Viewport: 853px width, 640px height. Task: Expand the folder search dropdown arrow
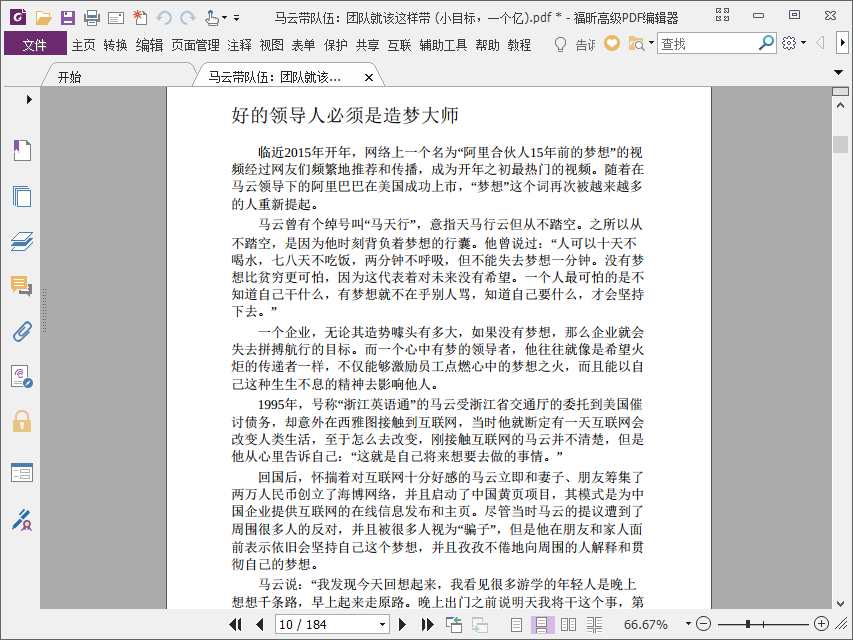pos(651,43)
